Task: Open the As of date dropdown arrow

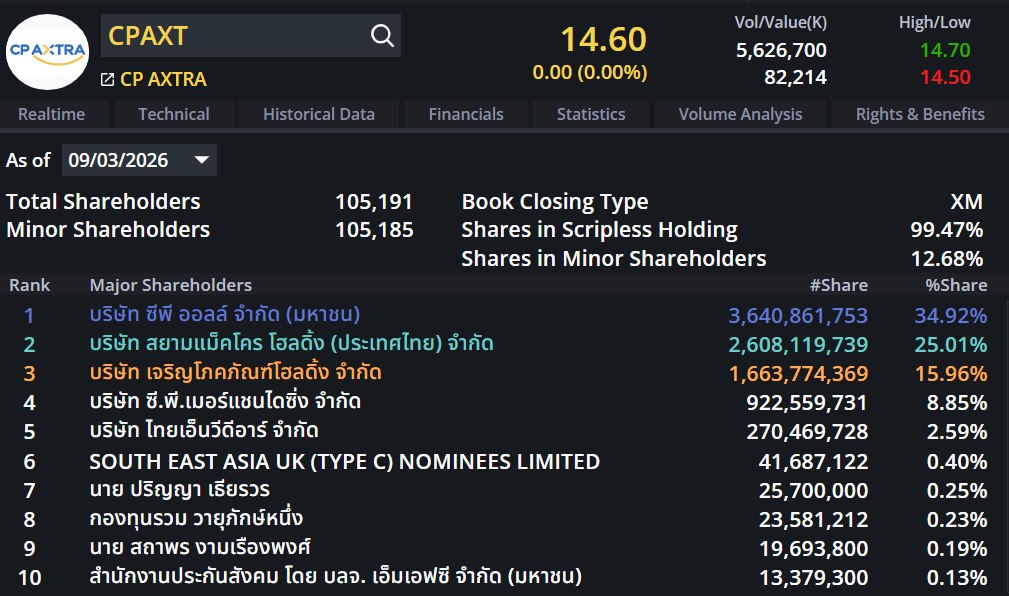Action: [x=201, y=160]
